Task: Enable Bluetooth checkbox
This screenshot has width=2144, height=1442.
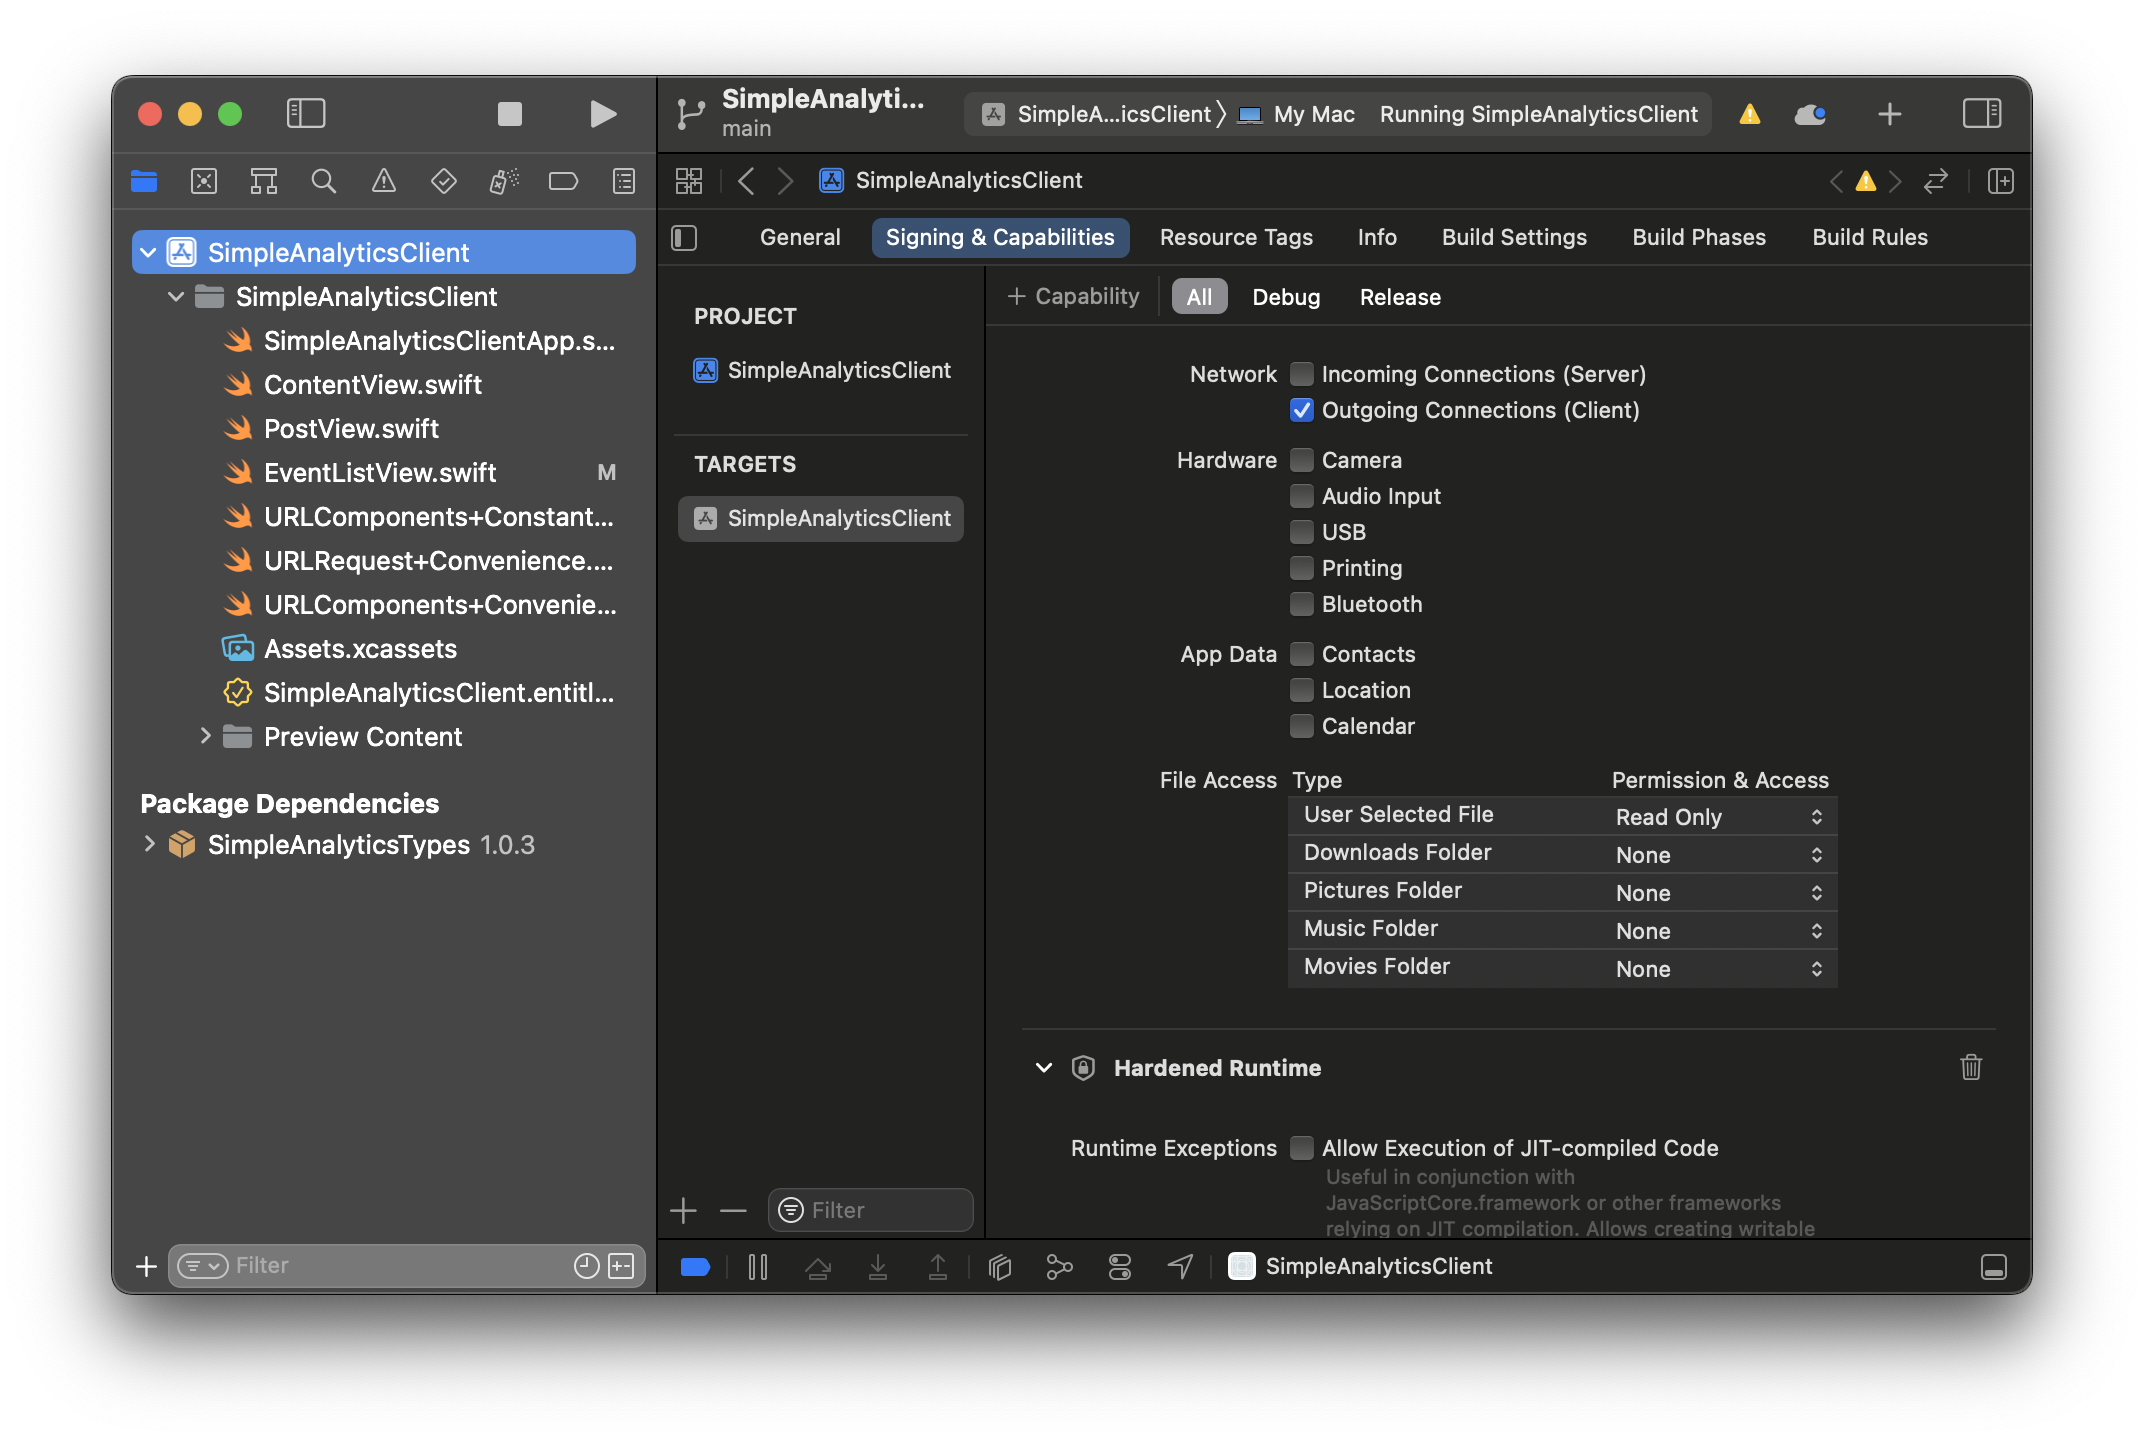Action: pos(1301,604)
